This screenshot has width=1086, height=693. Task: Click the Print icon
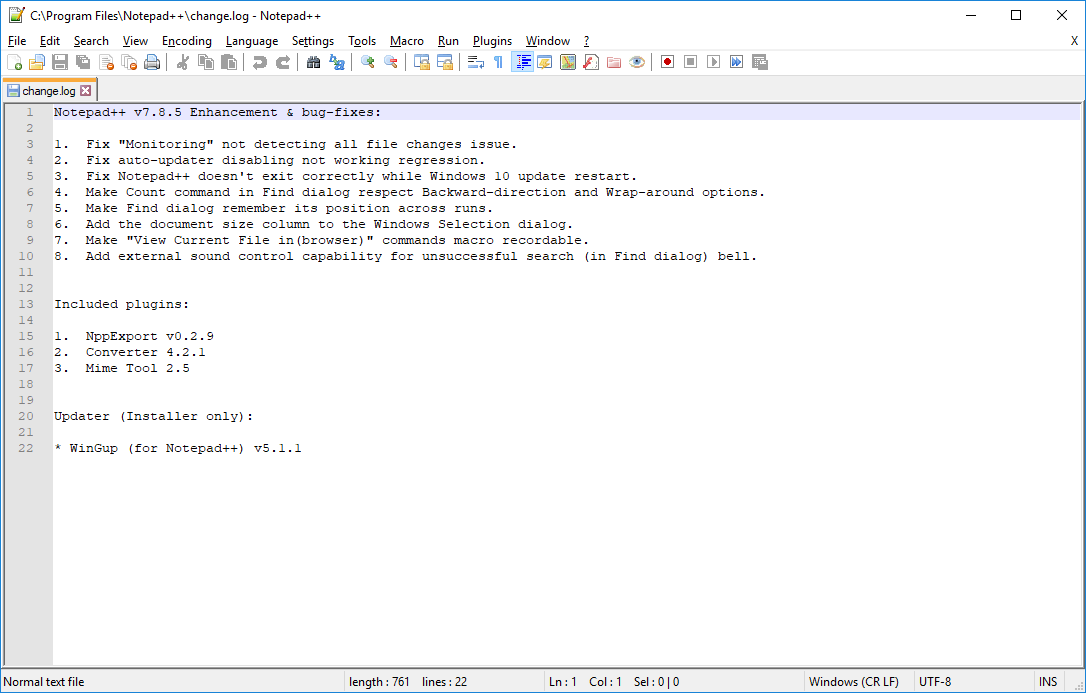point(151,61)
